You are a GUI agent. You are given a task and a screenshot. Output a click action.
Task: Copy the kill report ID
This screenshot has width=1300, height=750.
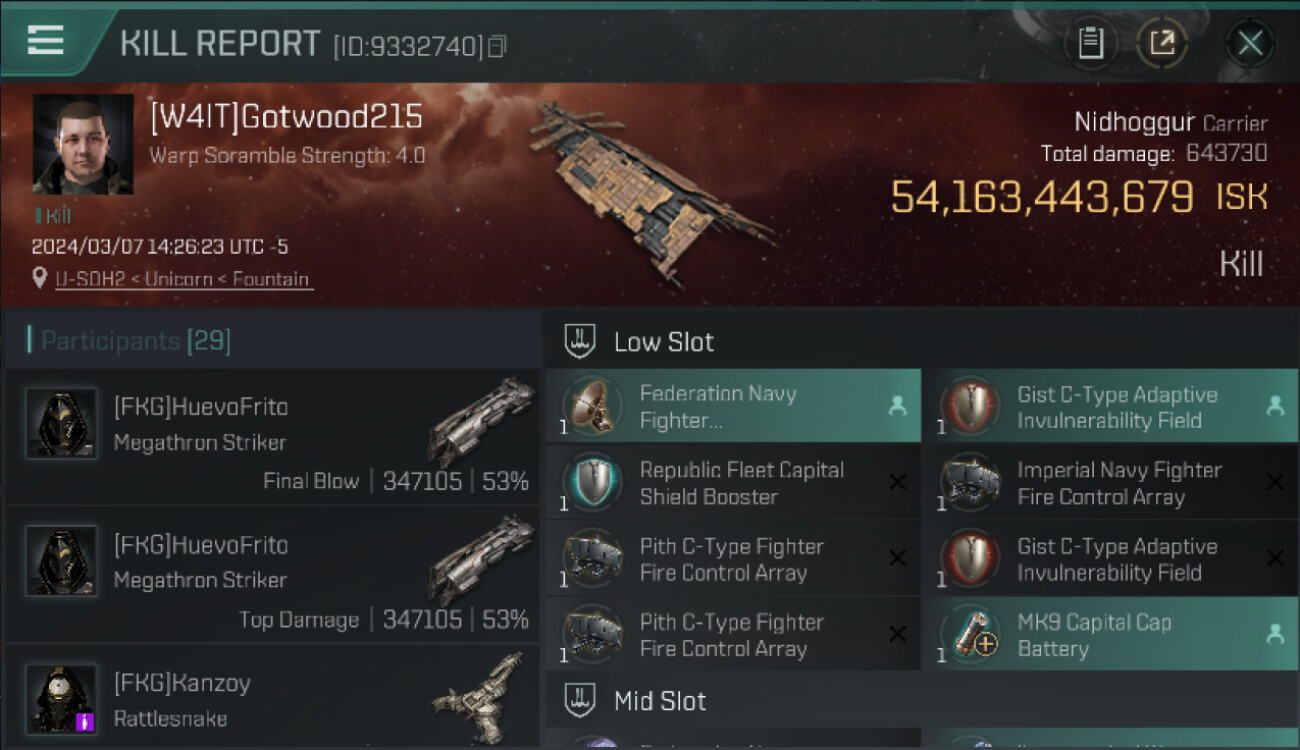click(497, 46)
